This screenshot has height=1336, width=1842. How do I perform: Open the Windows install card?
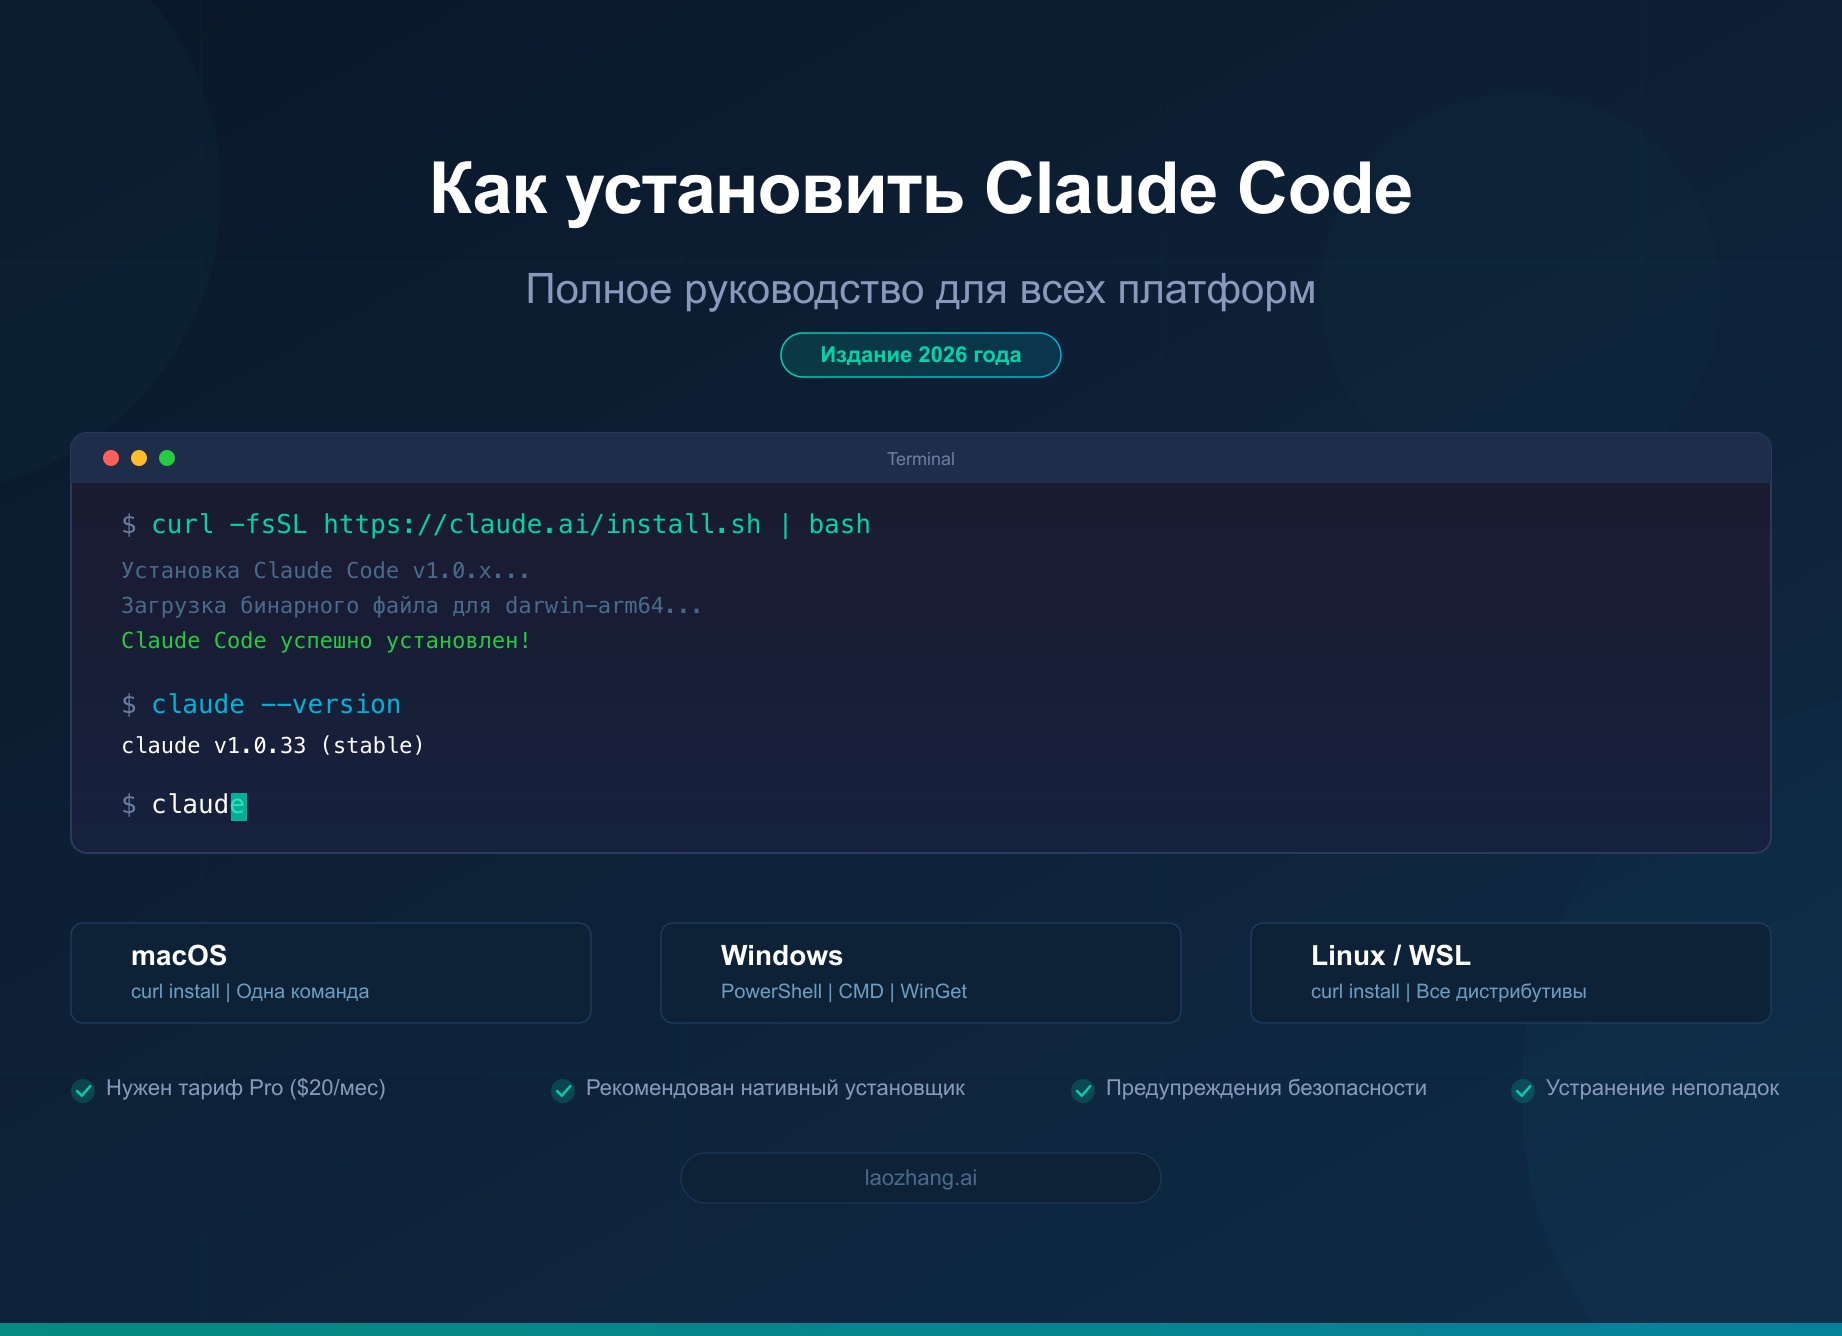(921, 973)
